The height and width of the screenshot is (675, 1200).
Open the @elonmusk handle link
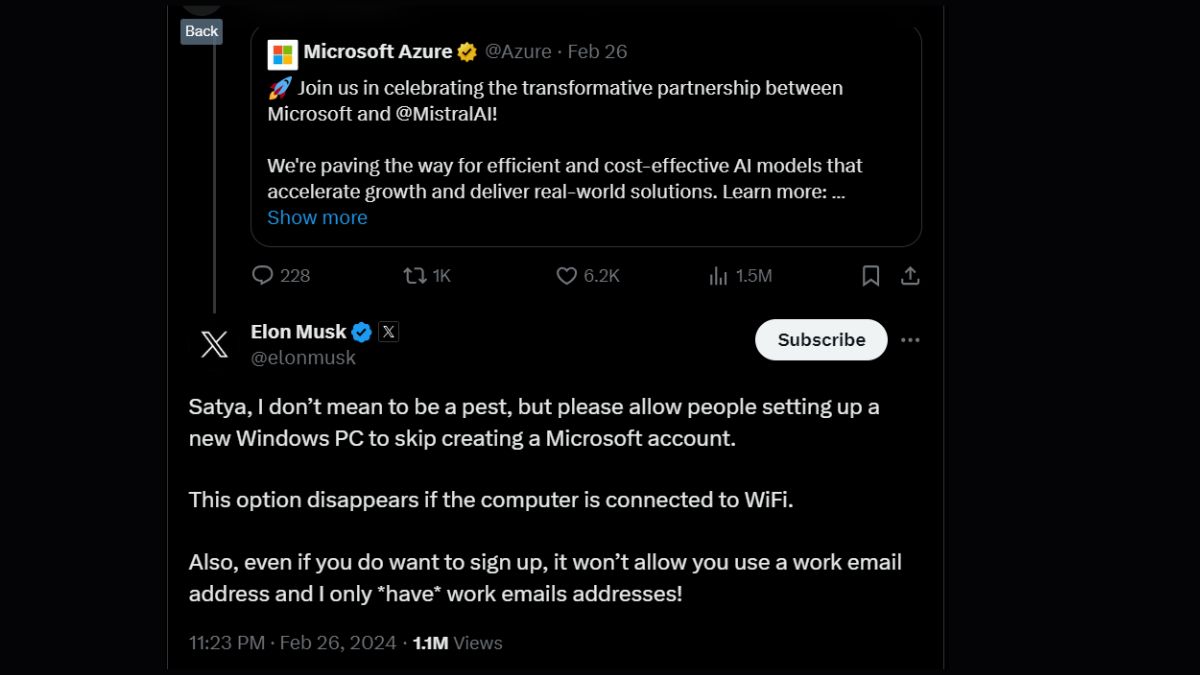pyautogui.click(x=303, y=357)
